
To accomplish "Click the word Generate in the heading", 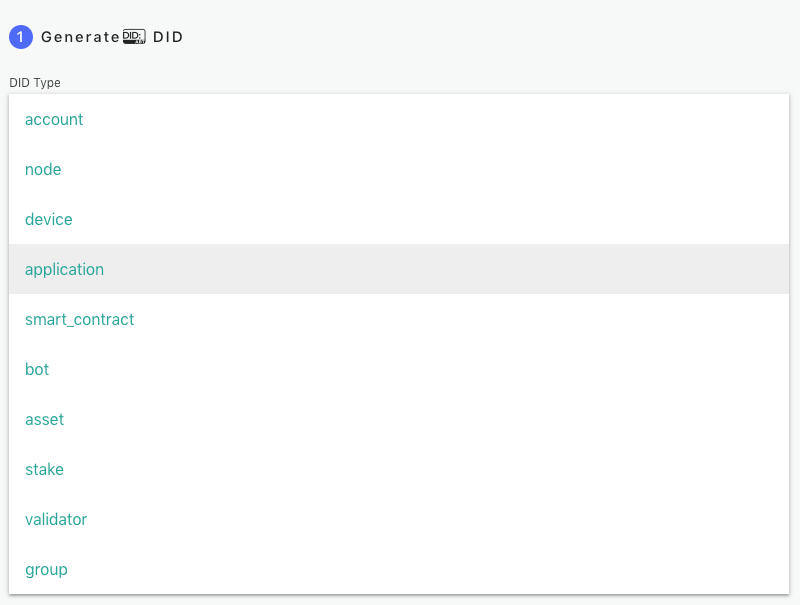I will [x=80, y=37].
